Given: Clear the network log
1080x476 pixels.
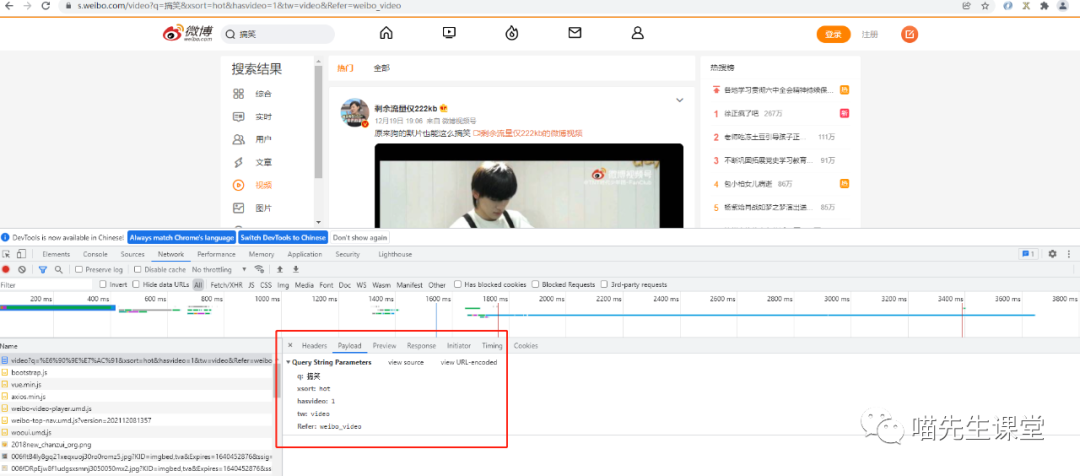Looking at the screenshot, I should pos(22,269).
